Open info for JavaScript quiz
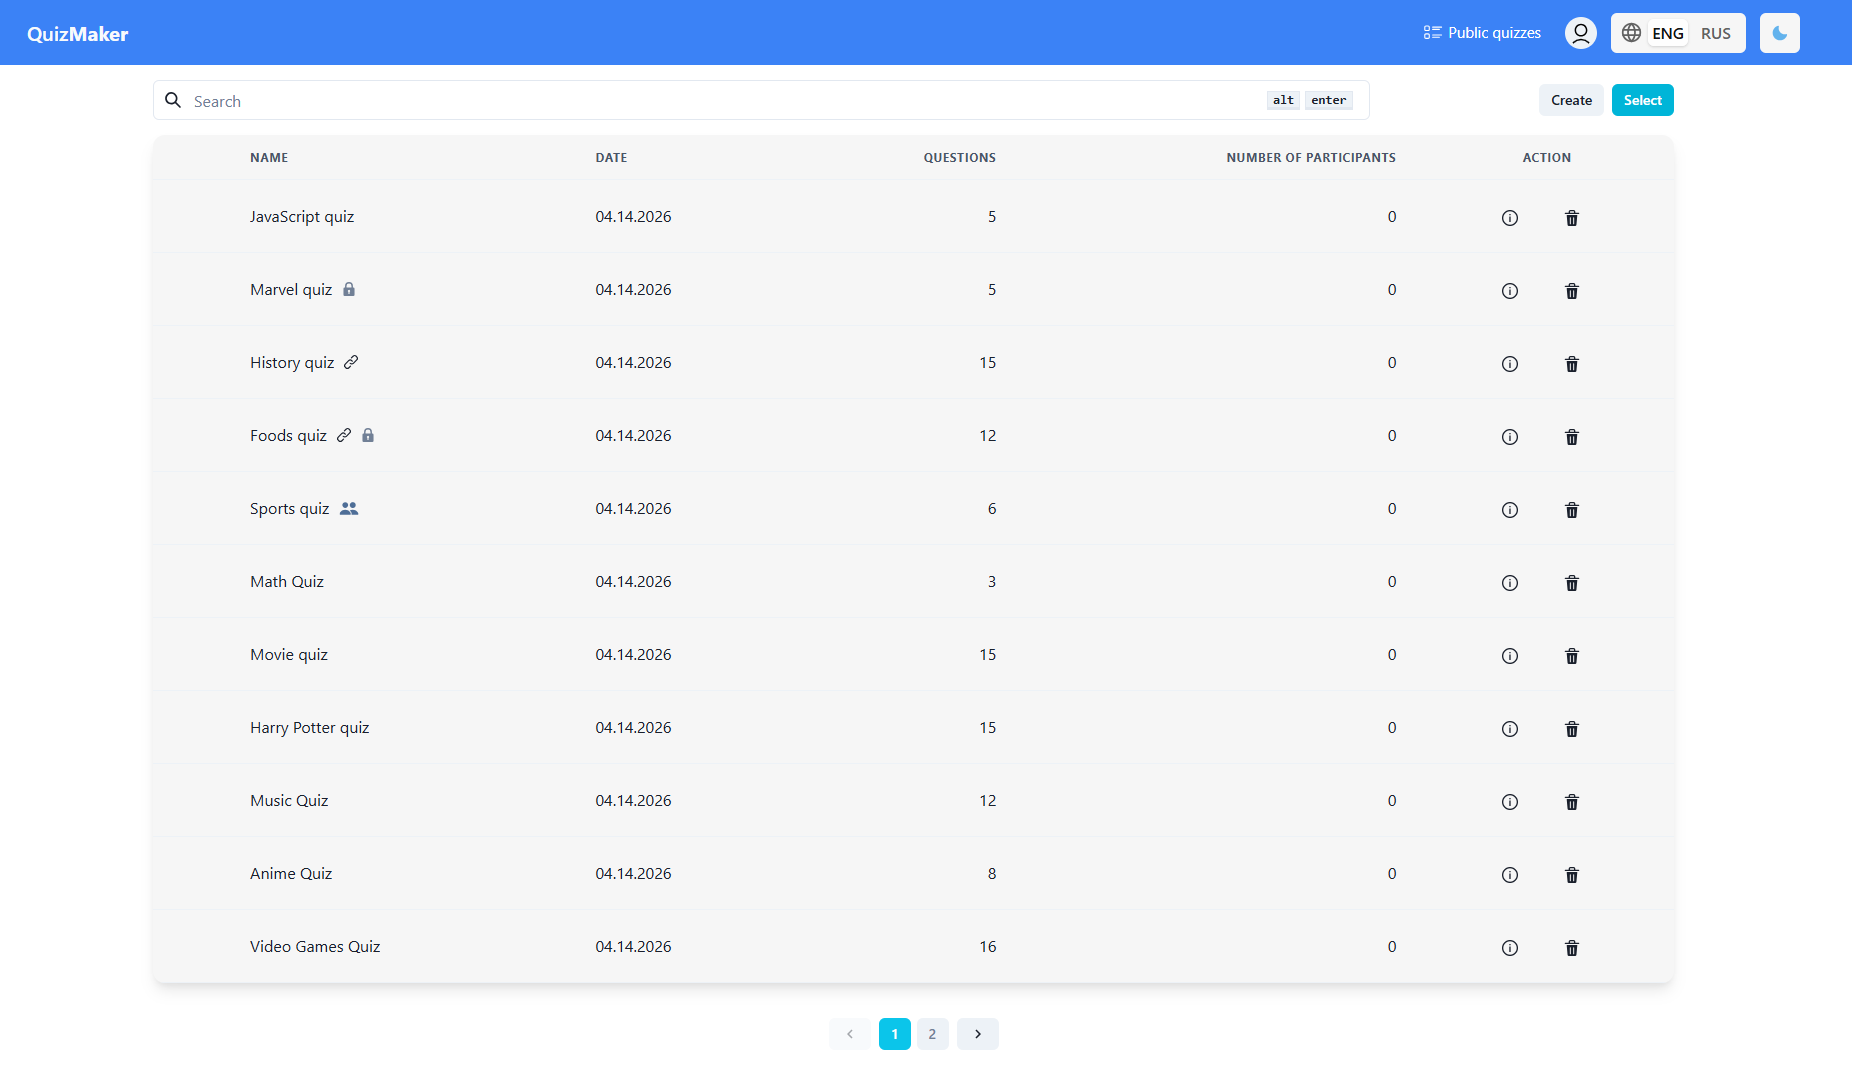 point(1509,218)
